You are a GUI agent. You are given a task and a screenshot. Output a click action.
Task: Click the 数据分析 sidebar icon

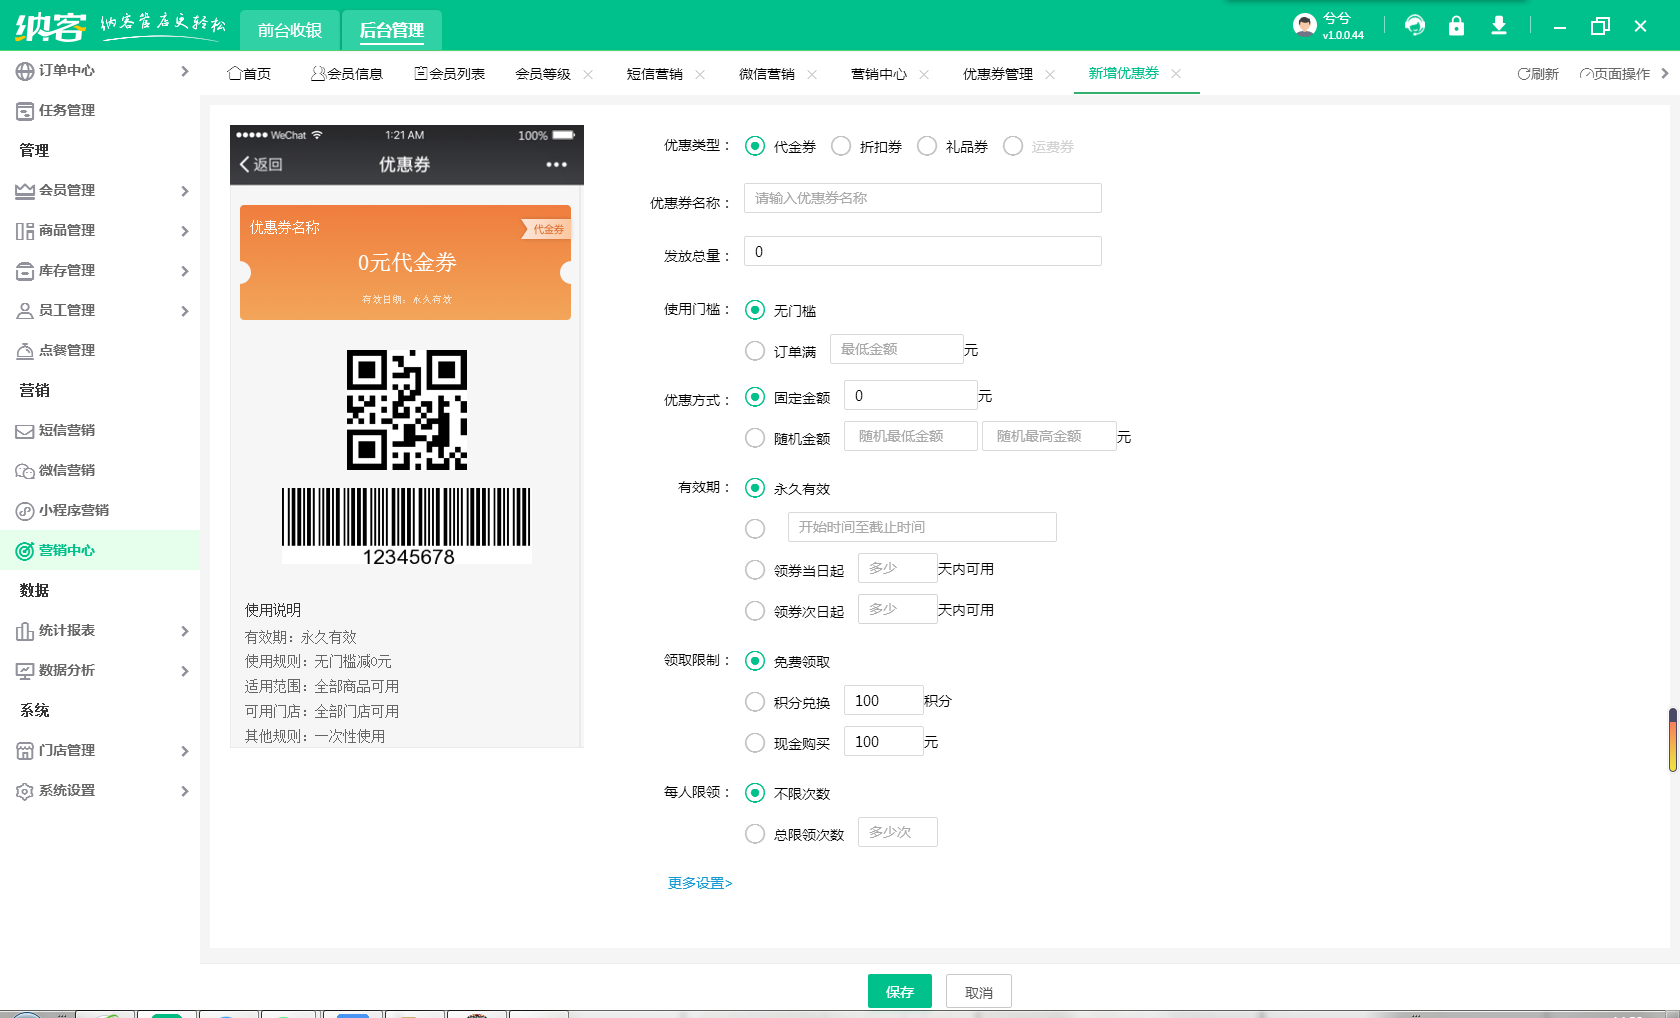[25, 671]
